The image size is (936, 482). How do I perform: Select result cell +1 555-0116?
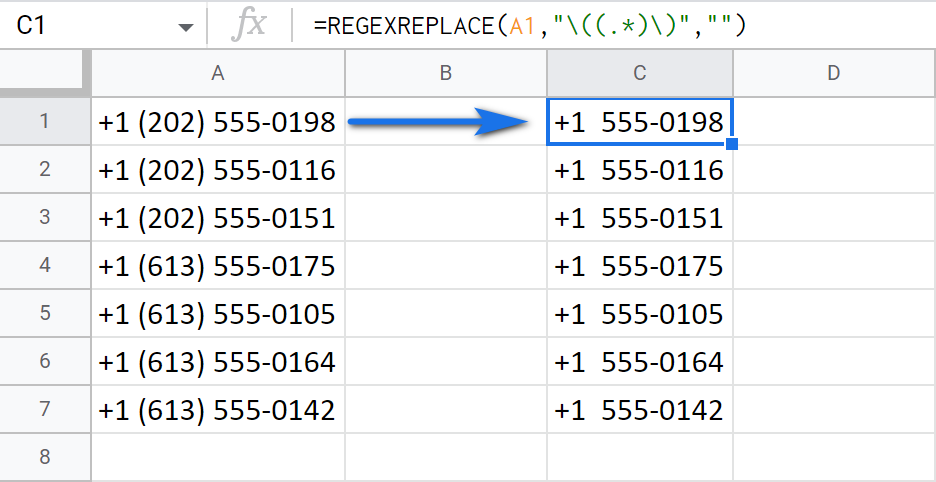(640, 169)
